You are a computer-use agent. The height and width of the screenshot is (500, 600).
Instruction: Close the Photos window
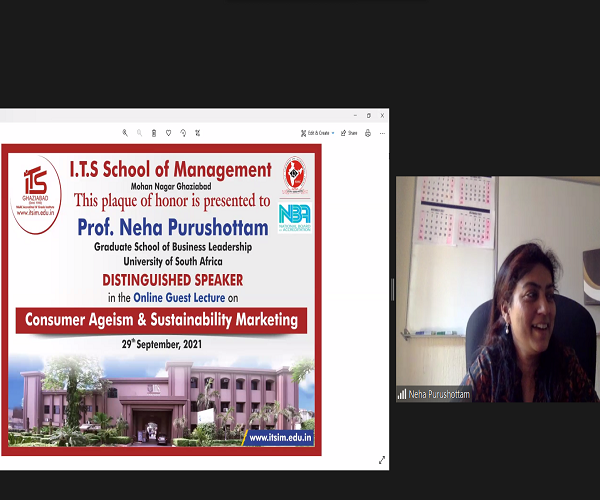point(382,115)
